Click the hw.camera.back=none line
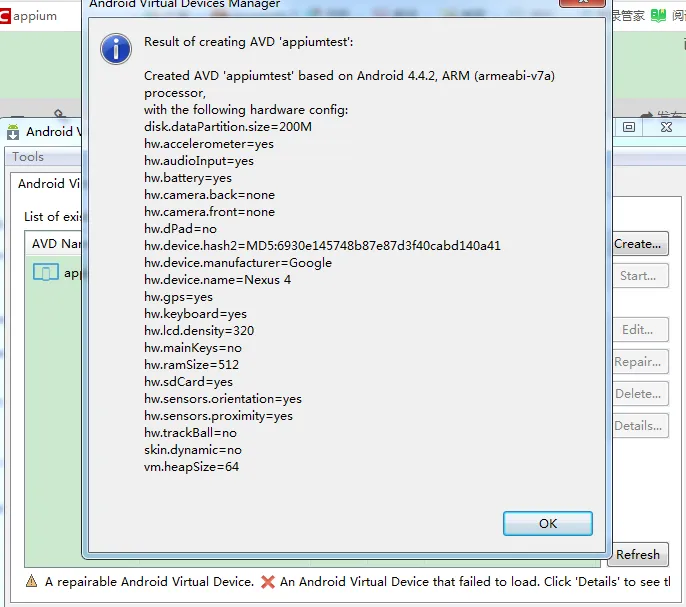The height and width of the screenshot is (607, 686). point(209,195)
